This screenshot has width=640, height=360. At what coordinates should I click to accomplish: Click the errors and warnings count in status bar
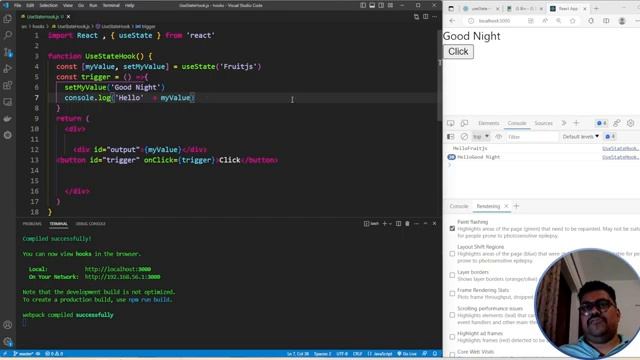pos(54,354)
